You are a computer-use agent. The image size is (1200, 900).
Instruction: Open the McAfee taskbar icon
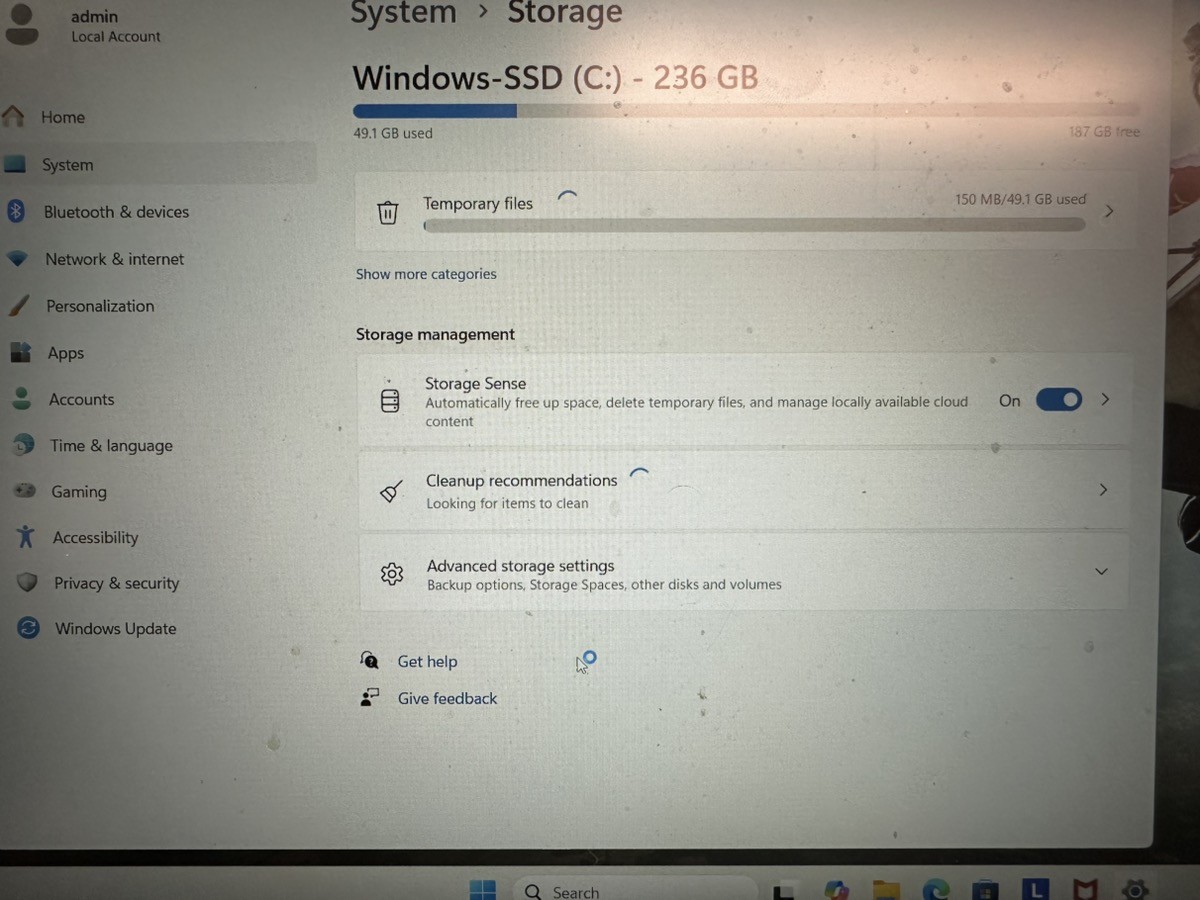pyautogui.click(x=1085, y=889)
